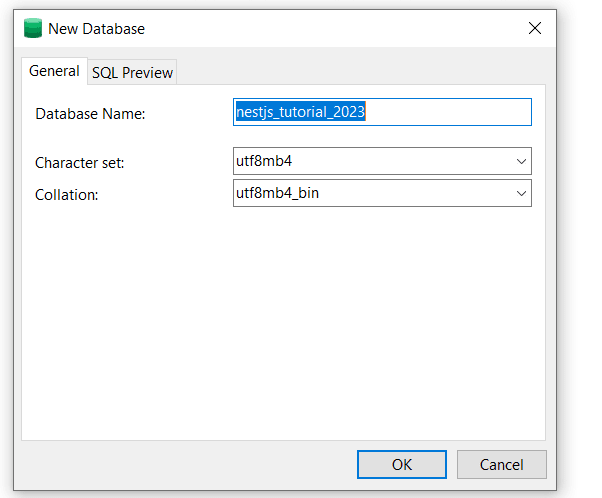
Task: Open the Collation combo box showing utf8mb4_bin
Action: 370,193
